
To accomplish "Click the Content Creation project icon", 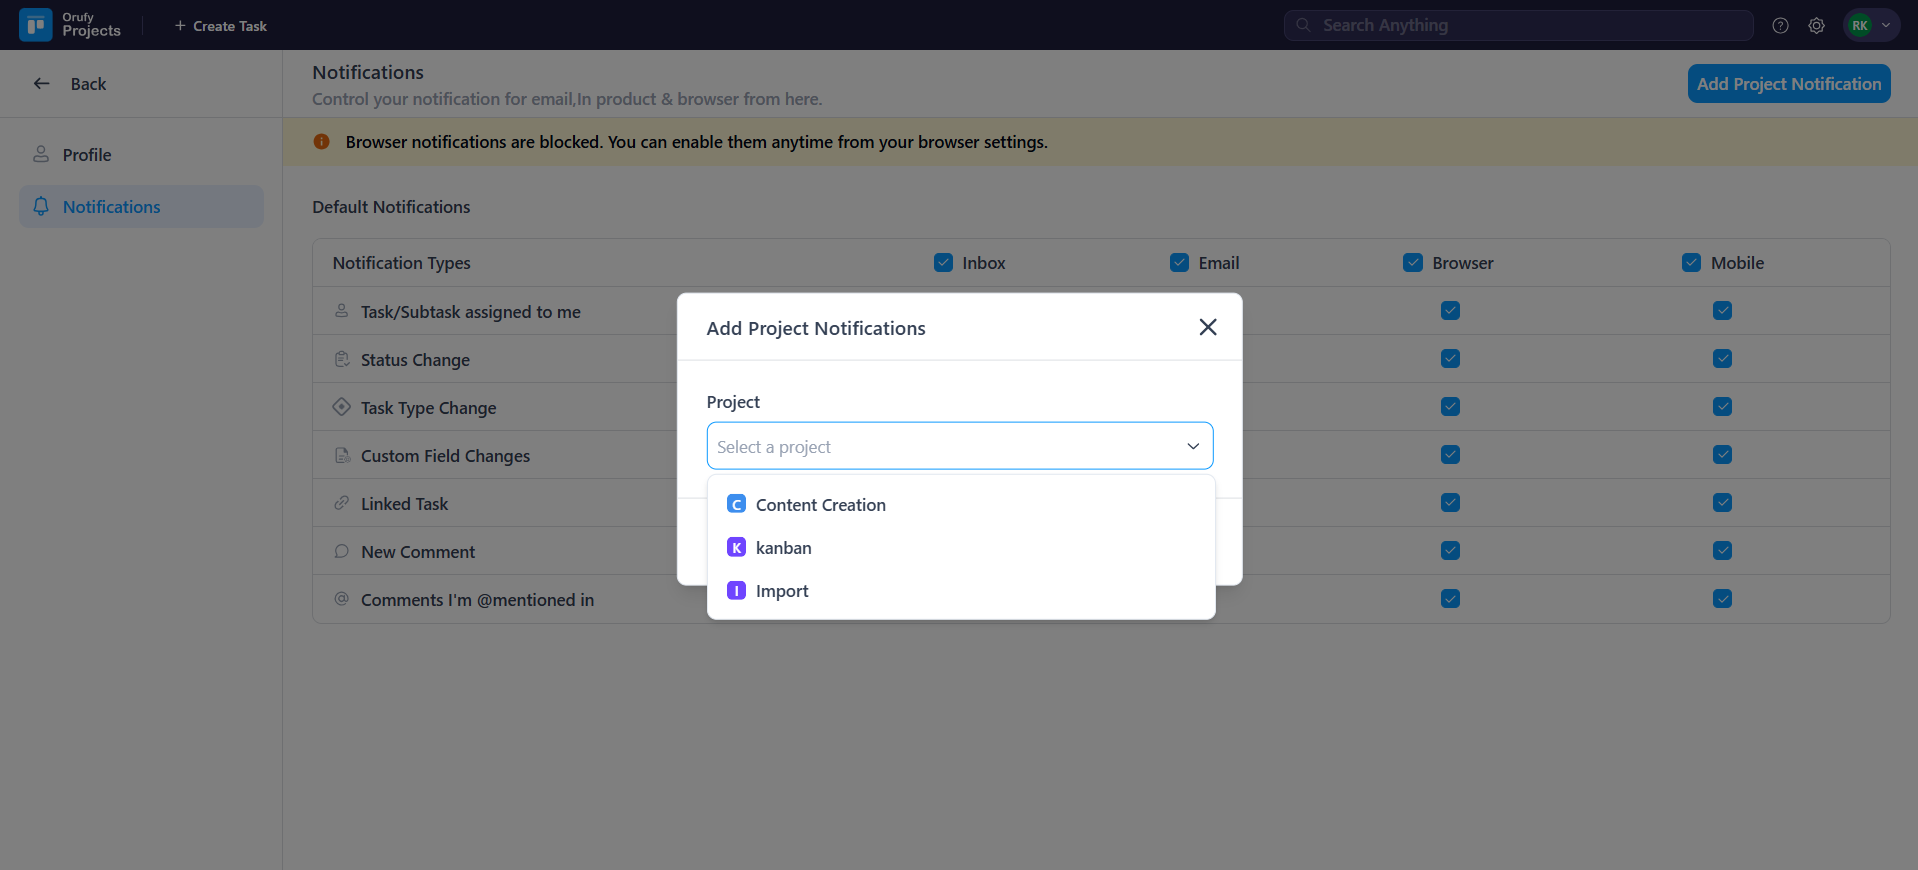I will [x=736, y=505].
